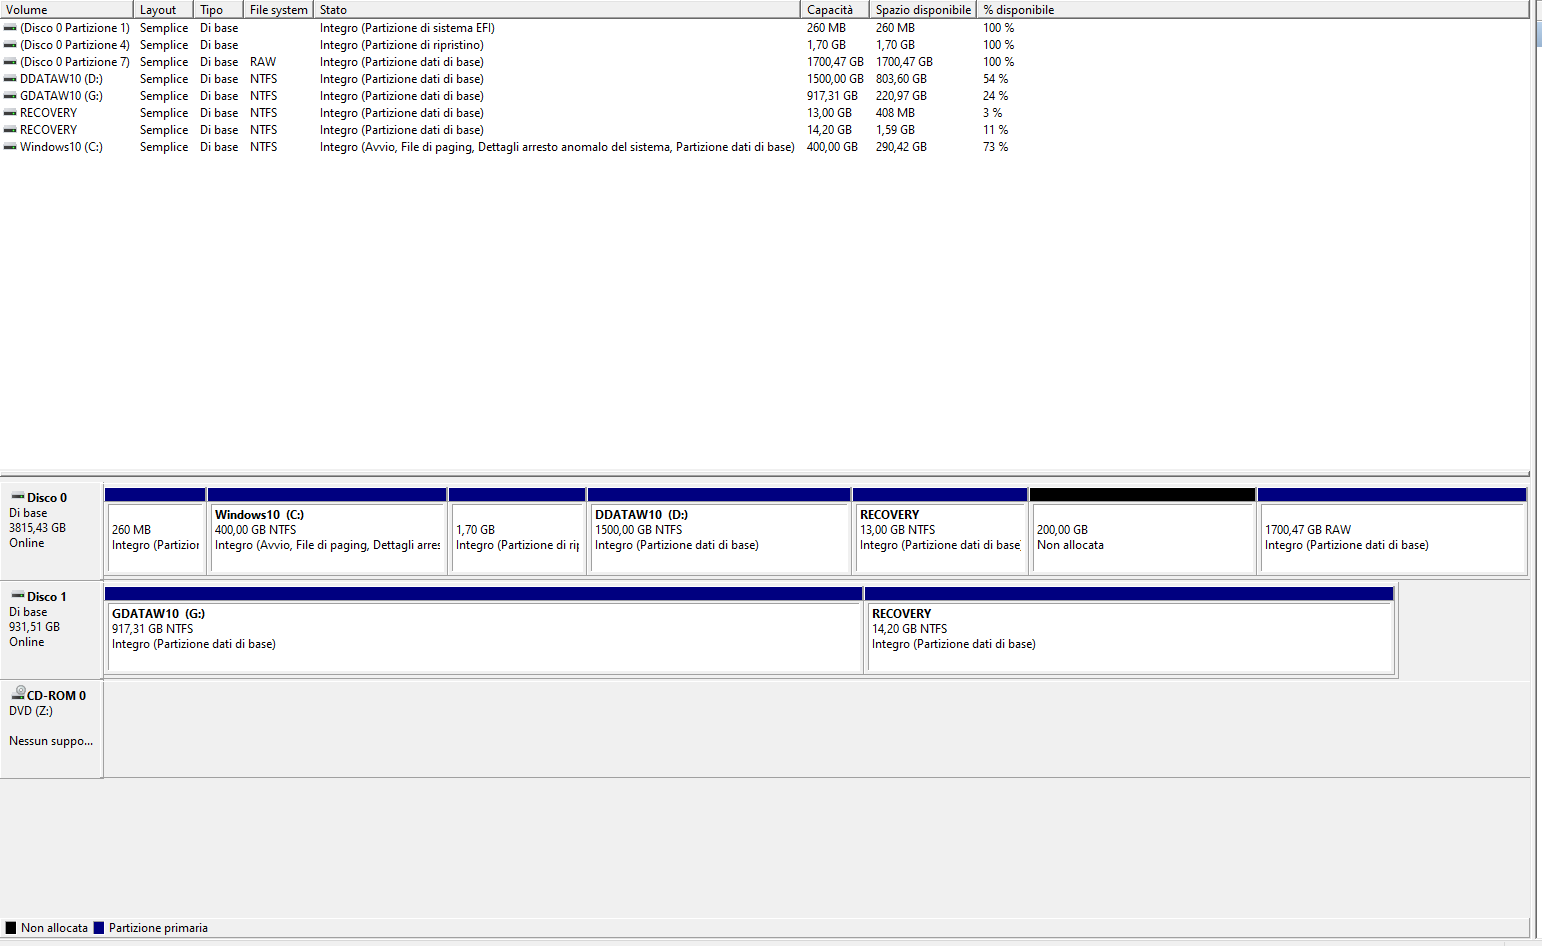
Task: Click the "931,51 GB" size under Disco 1
Action: pyautogui.click(x=35, y=627)
